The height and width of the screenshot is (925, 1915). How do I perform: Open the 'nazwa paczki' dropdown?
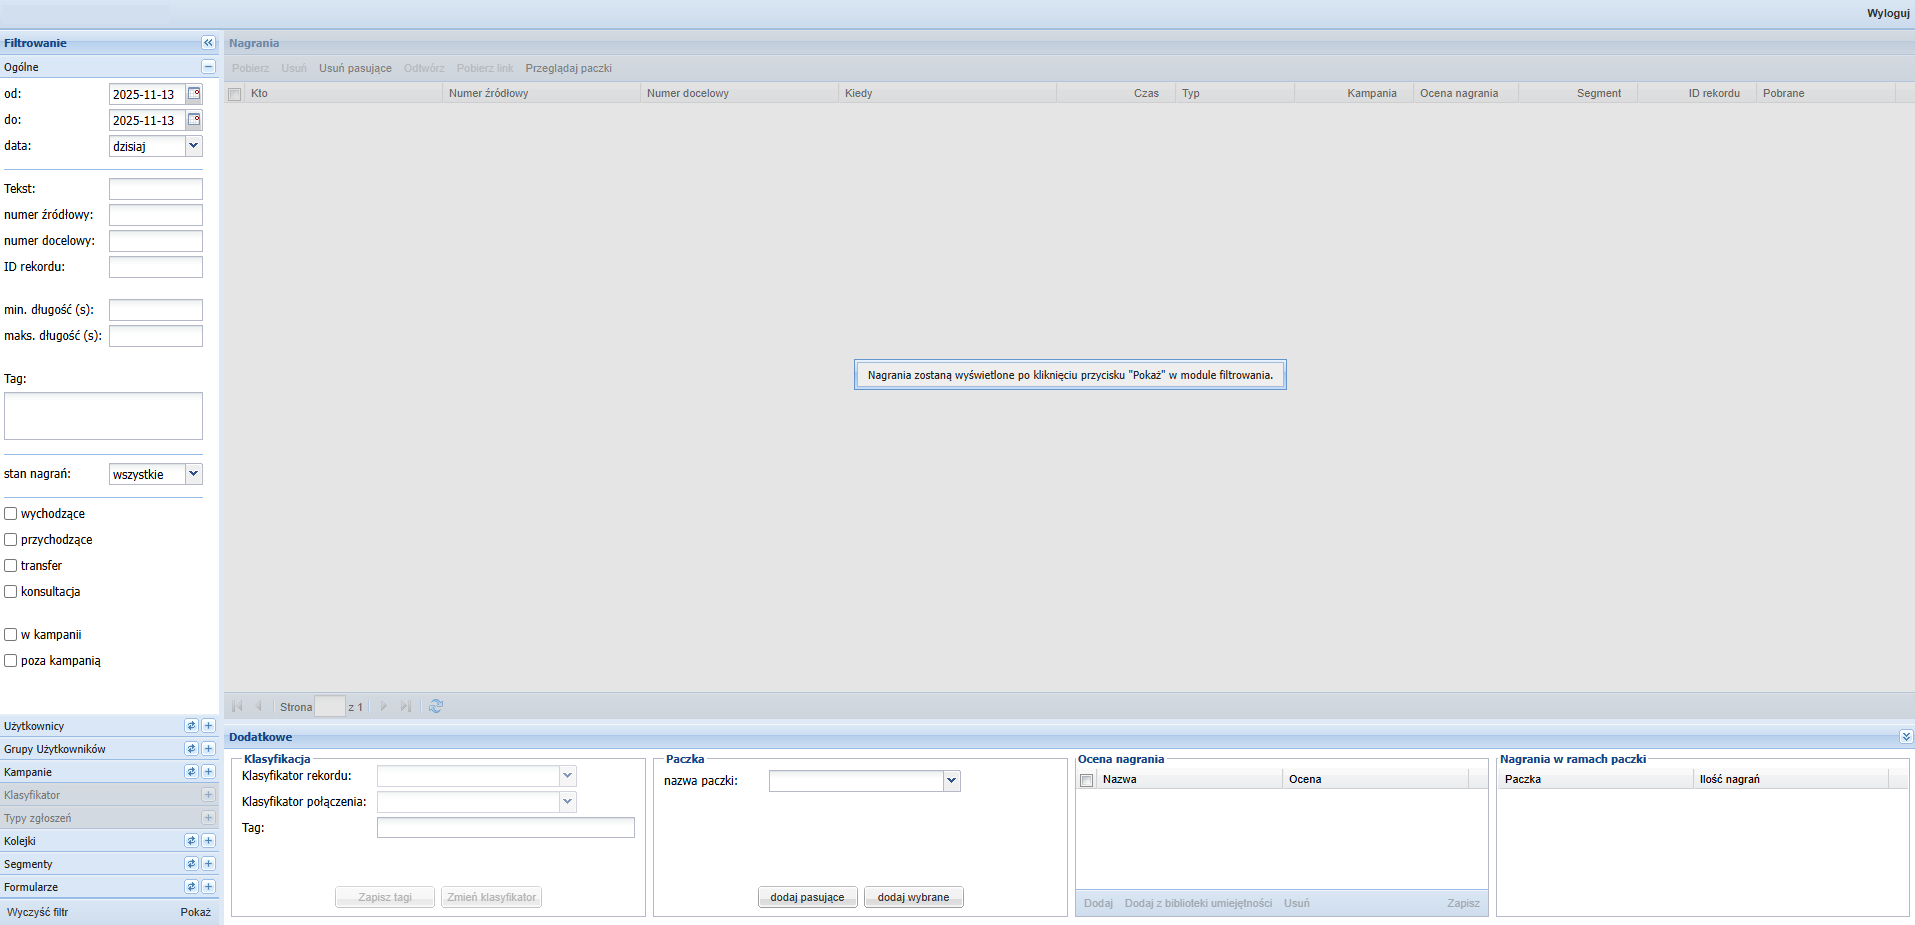coord(951,781)
